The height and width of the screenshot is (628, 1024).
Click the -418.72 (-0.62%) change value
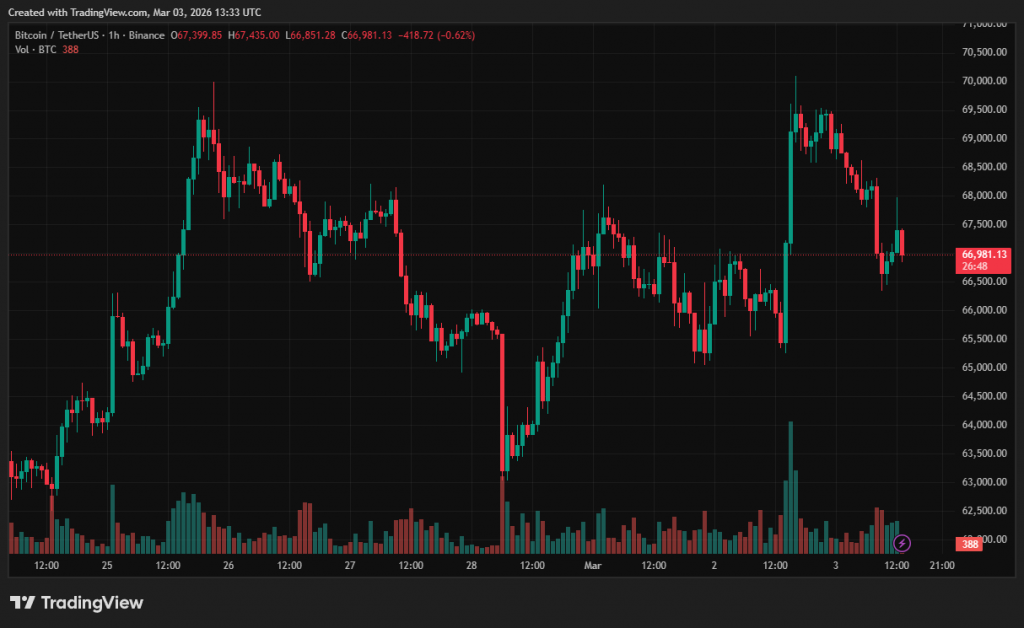[x=436, y=35]
